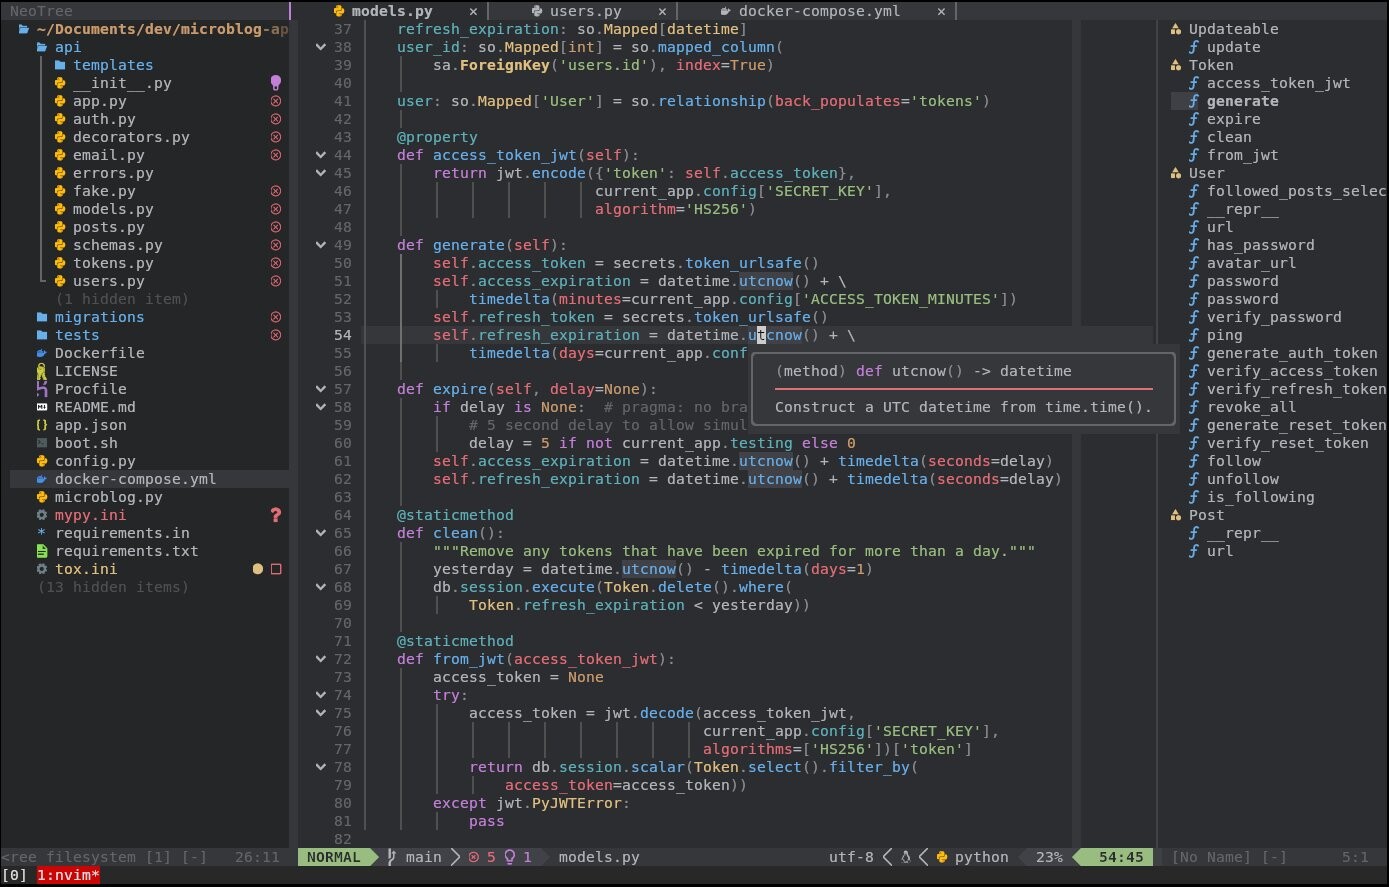Click the Docker whale icon beside Dockerfile
1389x887 pixels.
[43, 353]
